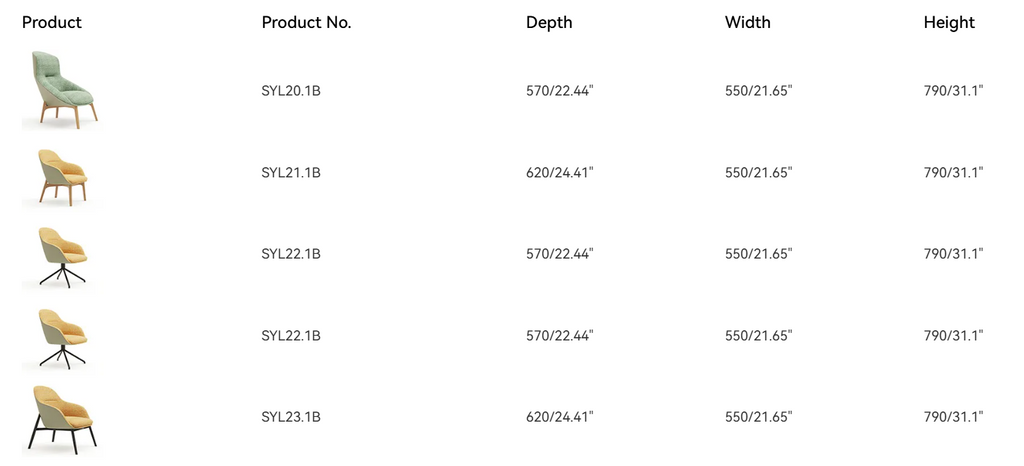Click the Depth column header
Viewport: 1024px width, 466px height.
[549, 22]
